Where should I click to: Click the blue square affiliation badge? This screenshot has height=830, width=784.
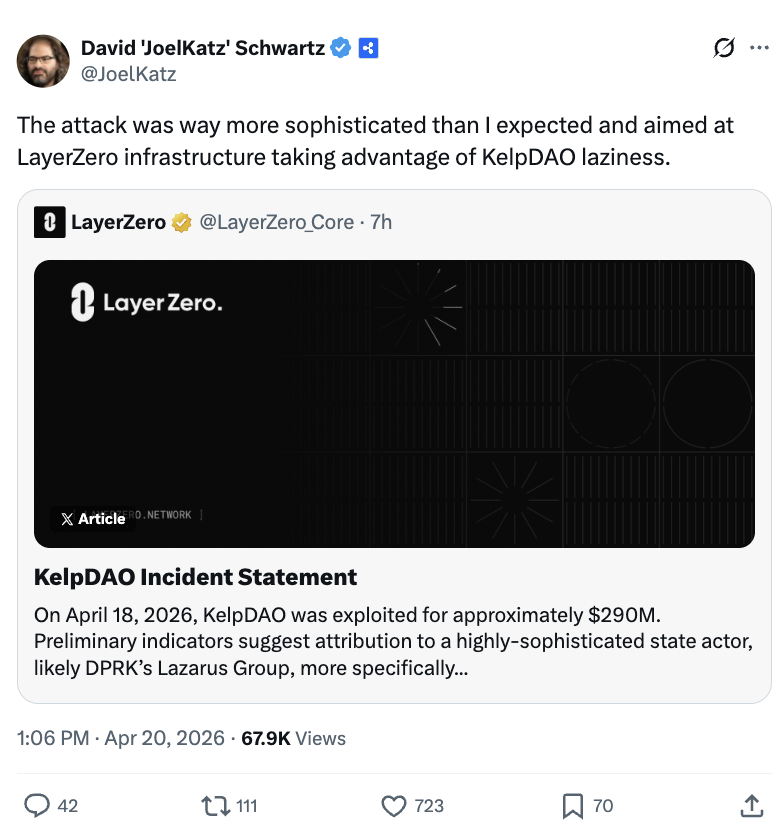pyautogui.click(x=368, y=48)
